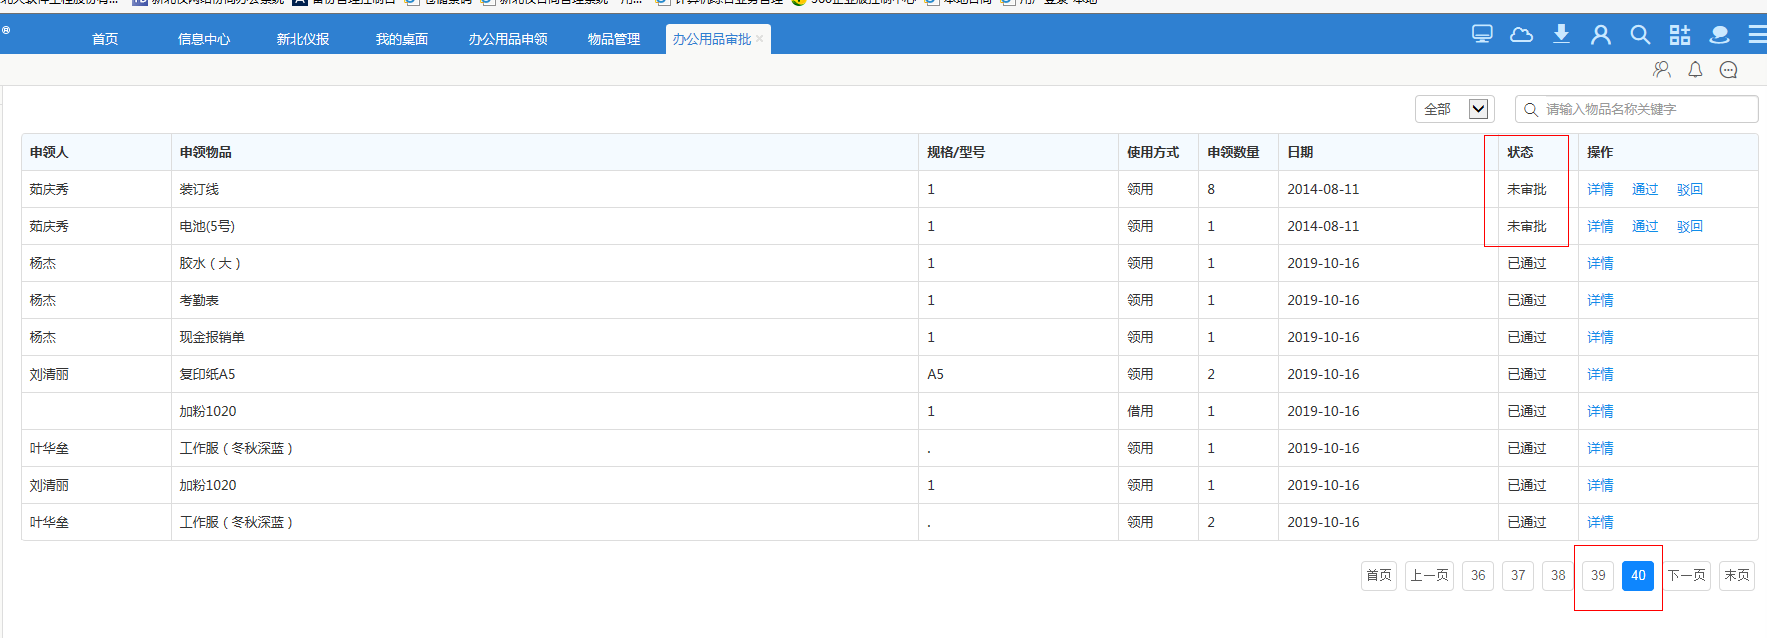Click the contacts people icon below header
Viewport: 1767px width, 638px height.
(1662, 69)
